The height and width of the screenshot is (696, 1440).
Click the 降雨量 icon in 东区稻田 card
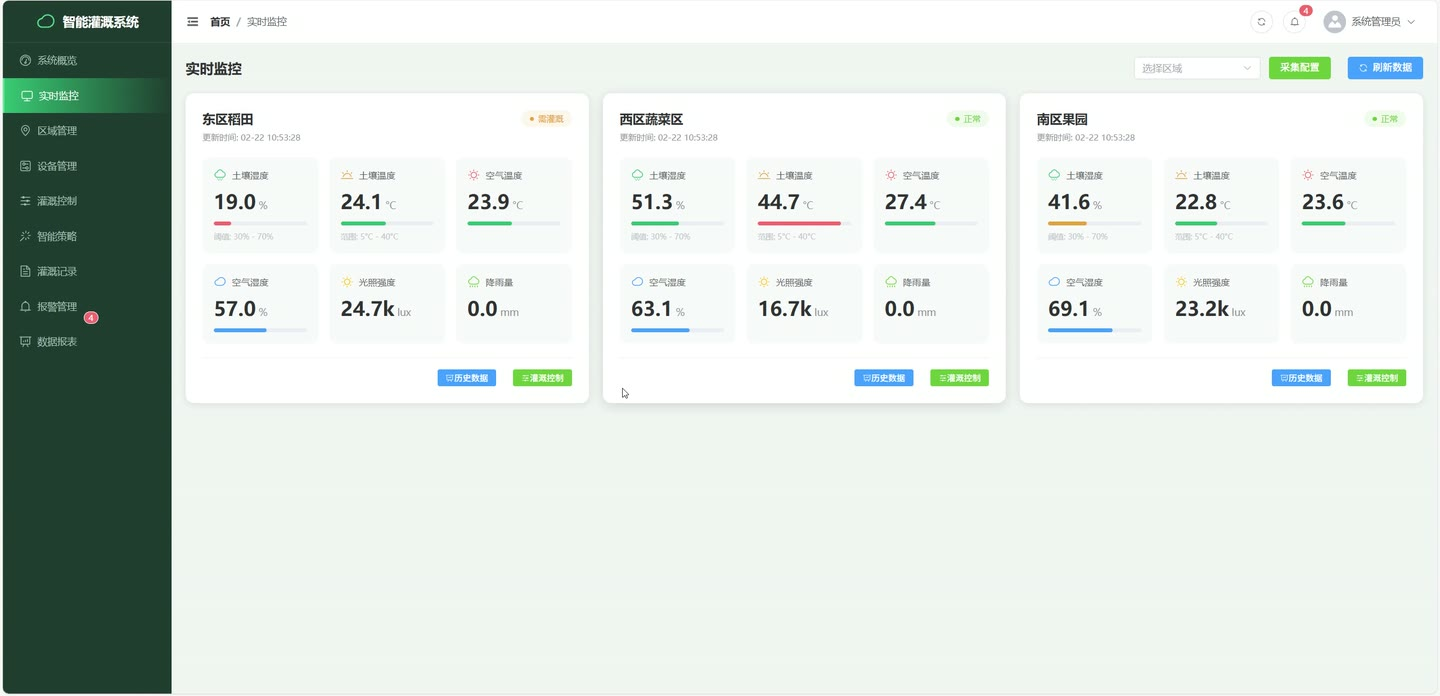pos(474,282)
